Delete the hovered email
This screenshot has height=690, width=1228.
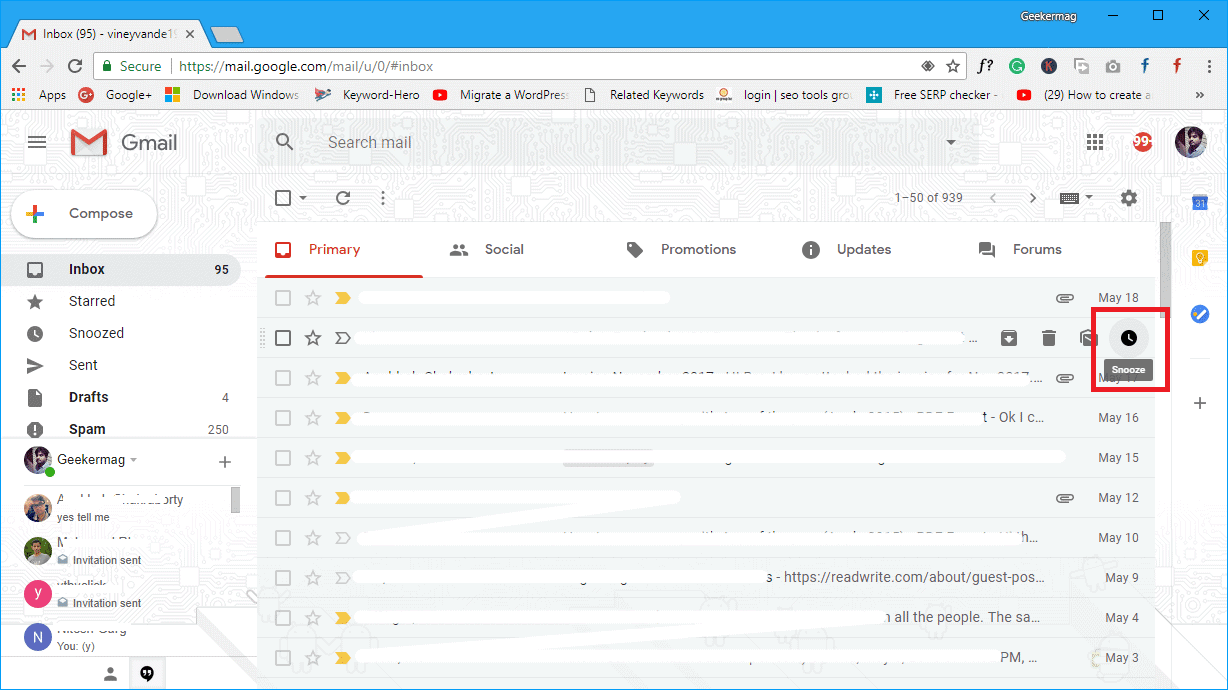click(1049, 338)
